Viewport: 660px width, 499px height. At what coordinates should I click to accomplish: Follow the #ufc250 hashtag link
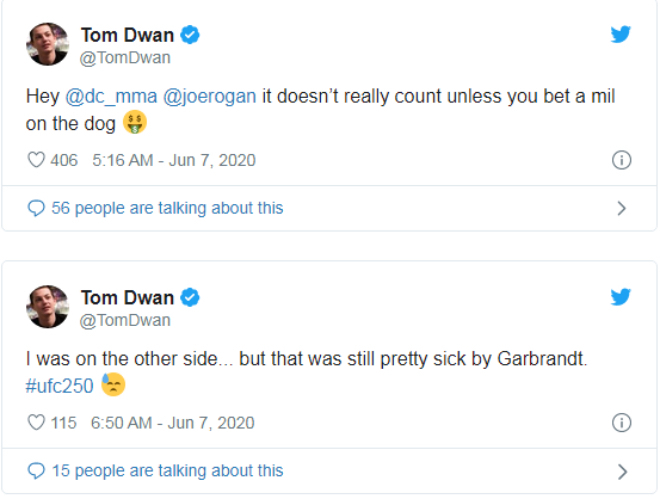60,385
